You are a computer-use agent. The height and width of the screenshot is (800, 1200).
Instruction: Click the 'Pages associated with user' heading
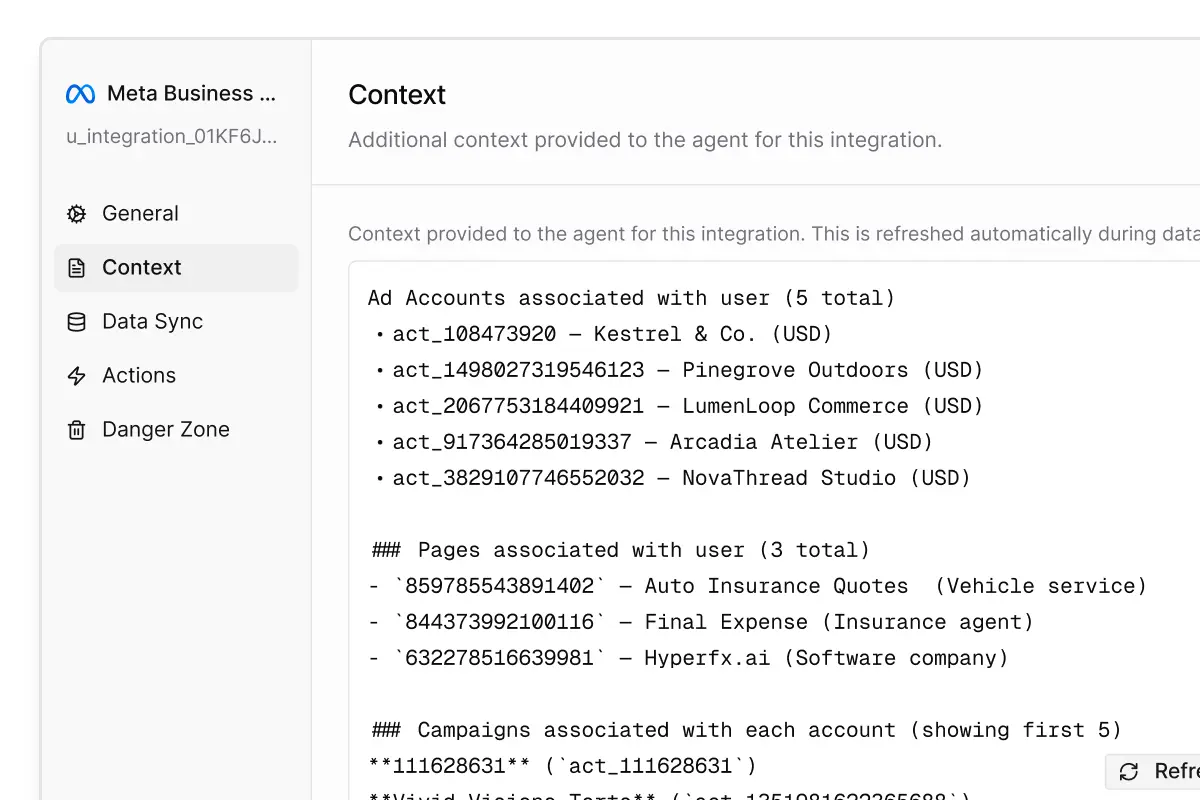point(620,550)
